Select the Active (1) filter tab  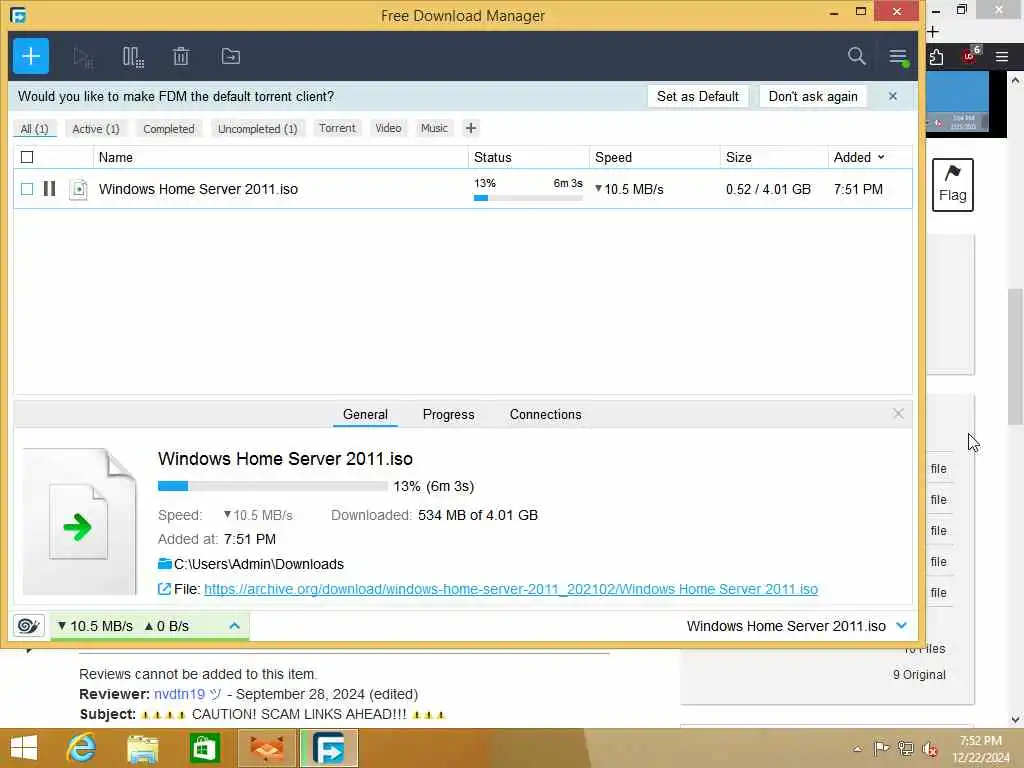tap(95, 129)
